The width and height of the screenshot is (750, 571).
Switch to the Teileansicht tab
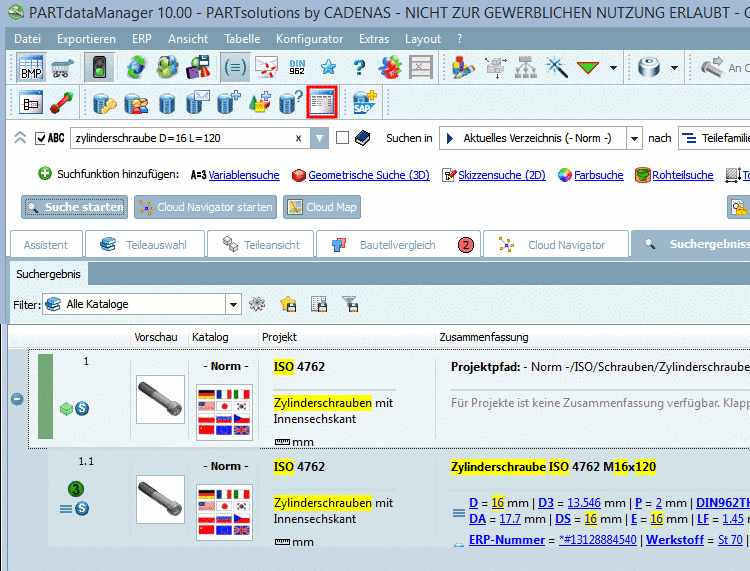[260, 245]
